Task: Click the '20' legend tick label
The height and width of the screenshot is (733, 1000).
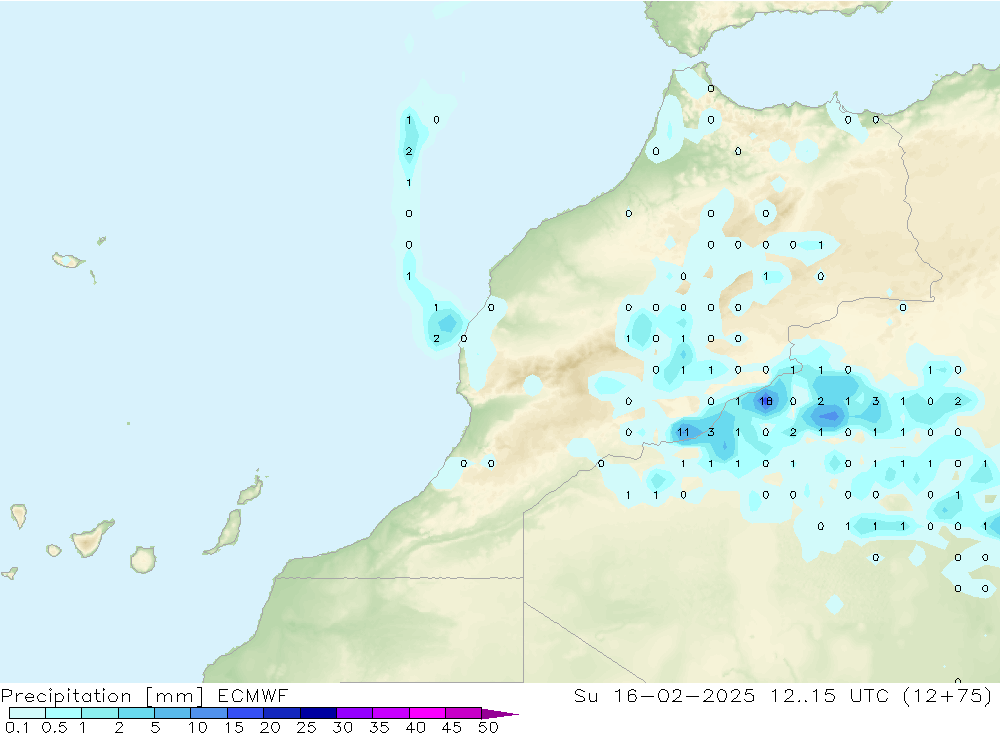Action: tap(270, 727)
